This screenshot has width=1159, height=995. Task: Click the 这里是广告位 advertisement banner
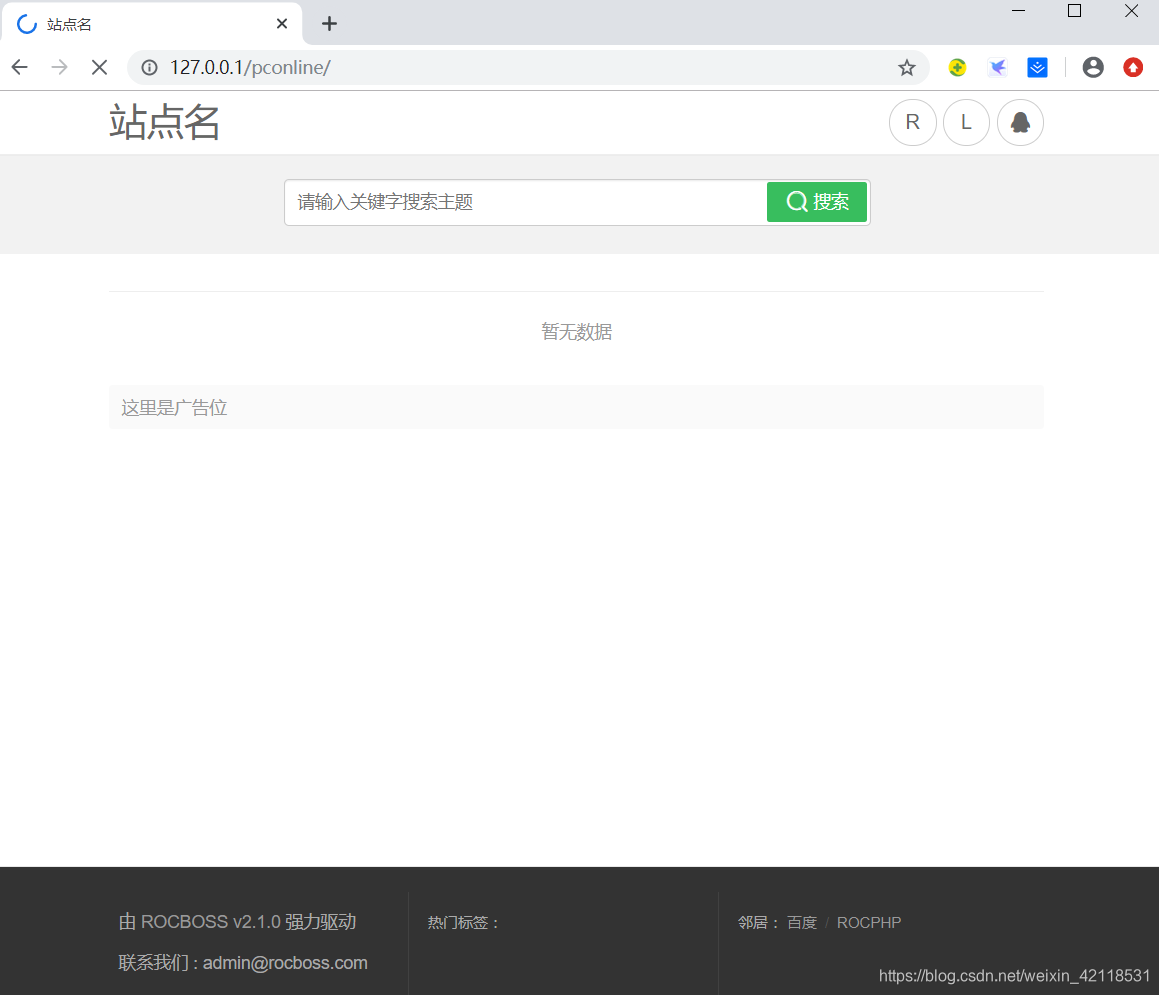173,407
